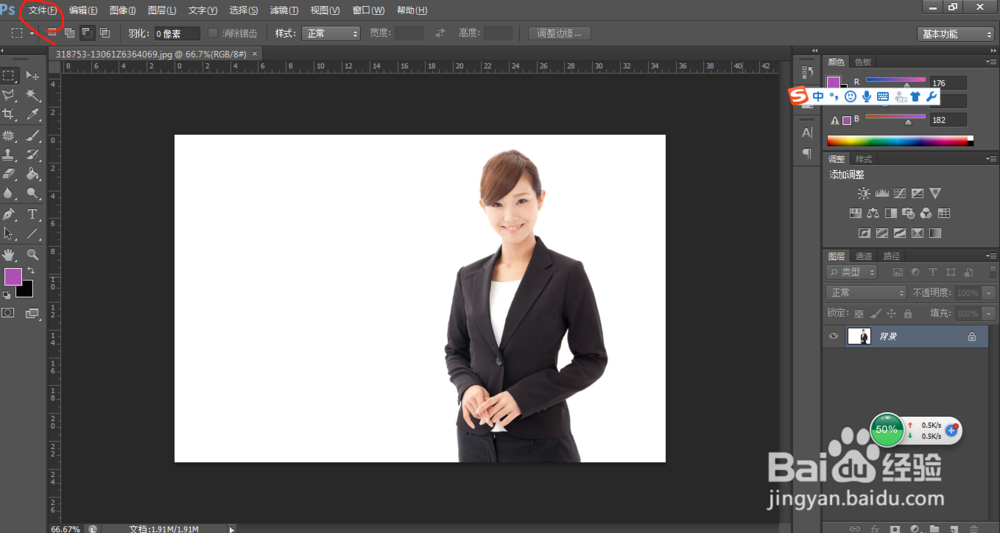The width and height of the screenshot is (1000, 533).
Task: Open the Character panel icon
Action: pos(807,133)
